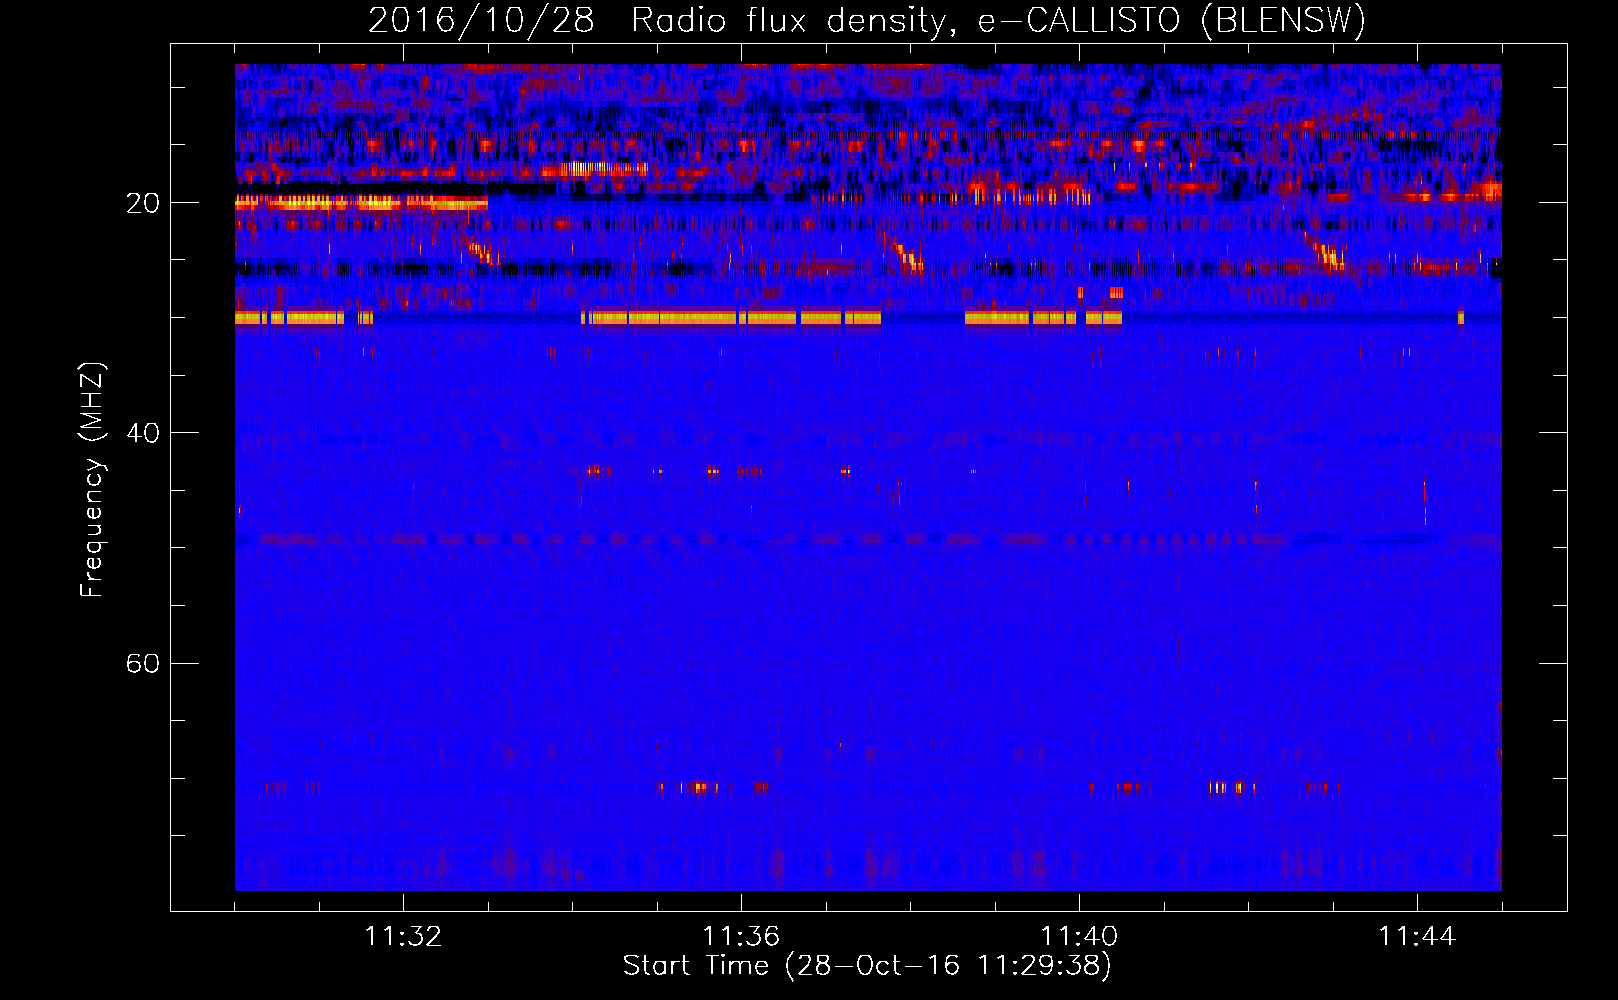The width and height of the screenshot is (1618, 1000).
Task: Click the 11:32 time tick label
Action: click(403, 936)
